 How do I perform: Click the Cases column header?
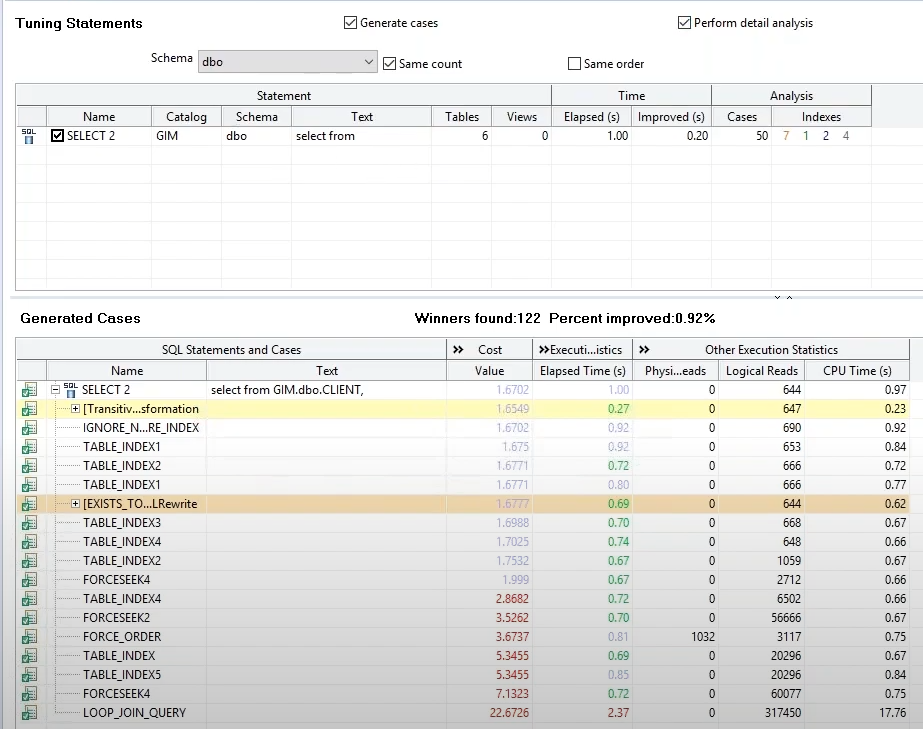click(x=742, y=117)
